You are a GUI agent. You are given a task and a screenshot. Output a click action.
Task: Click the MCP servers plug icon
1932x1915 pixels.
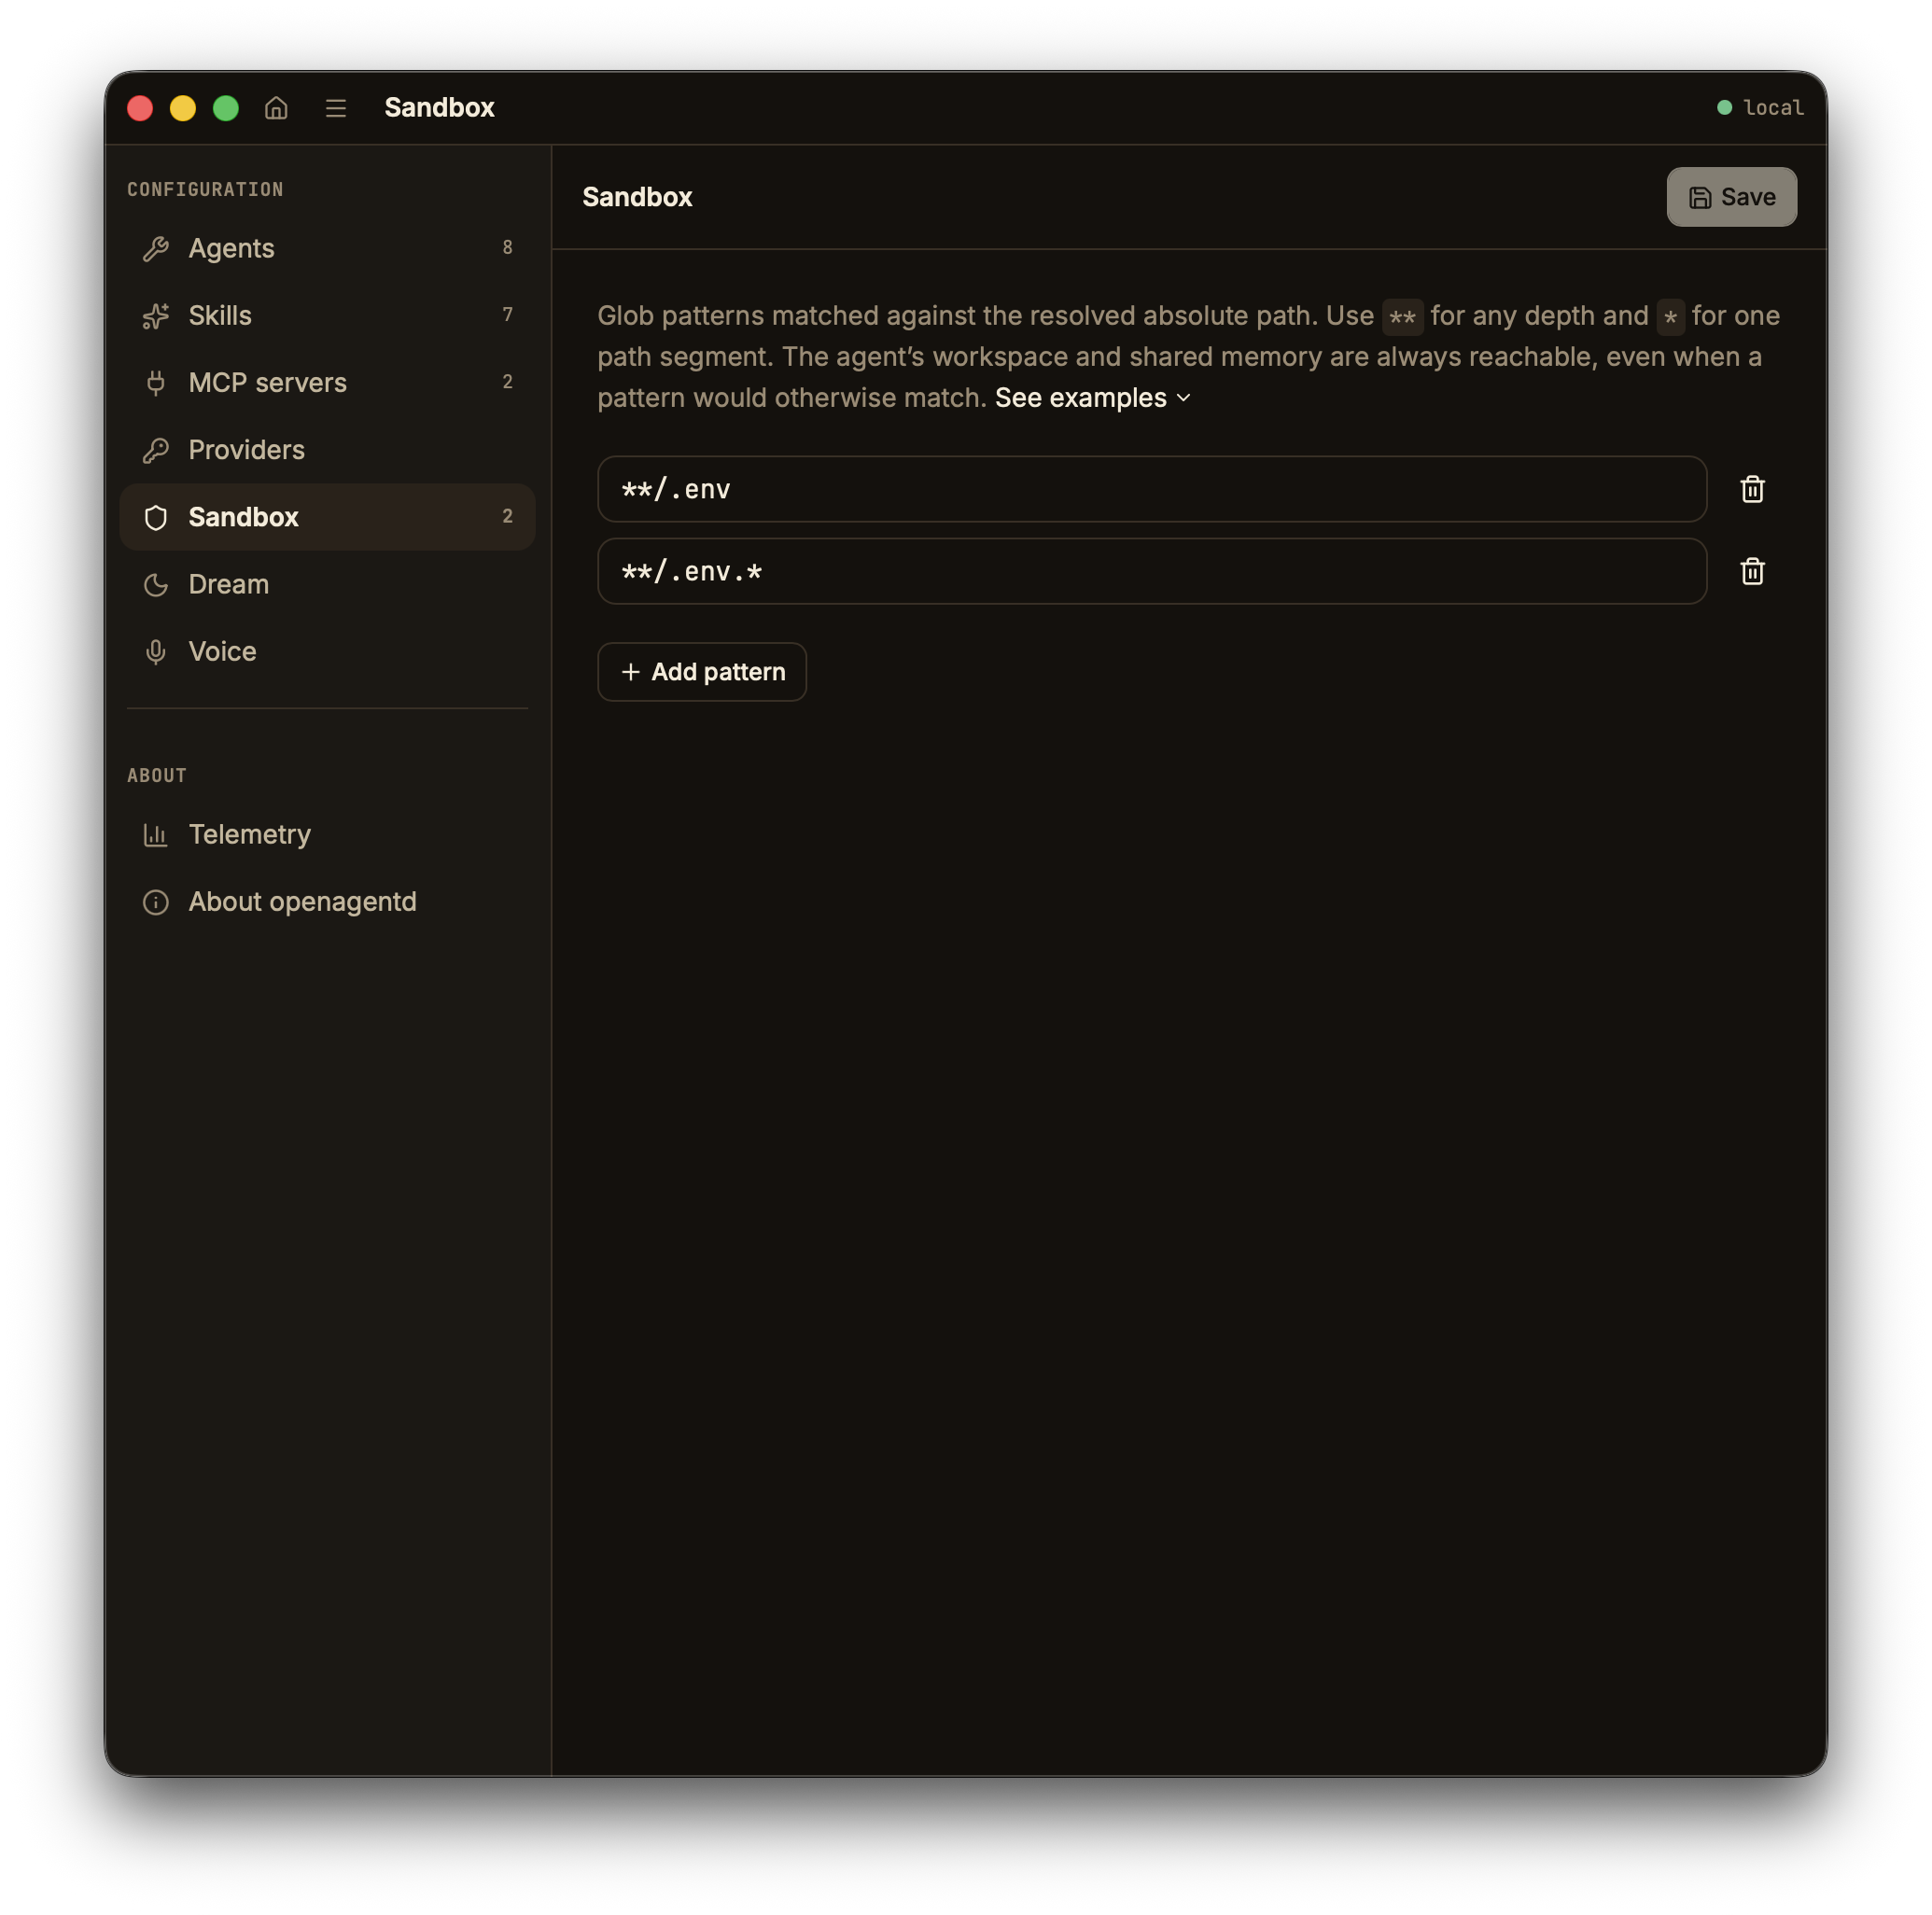(156, 382)
